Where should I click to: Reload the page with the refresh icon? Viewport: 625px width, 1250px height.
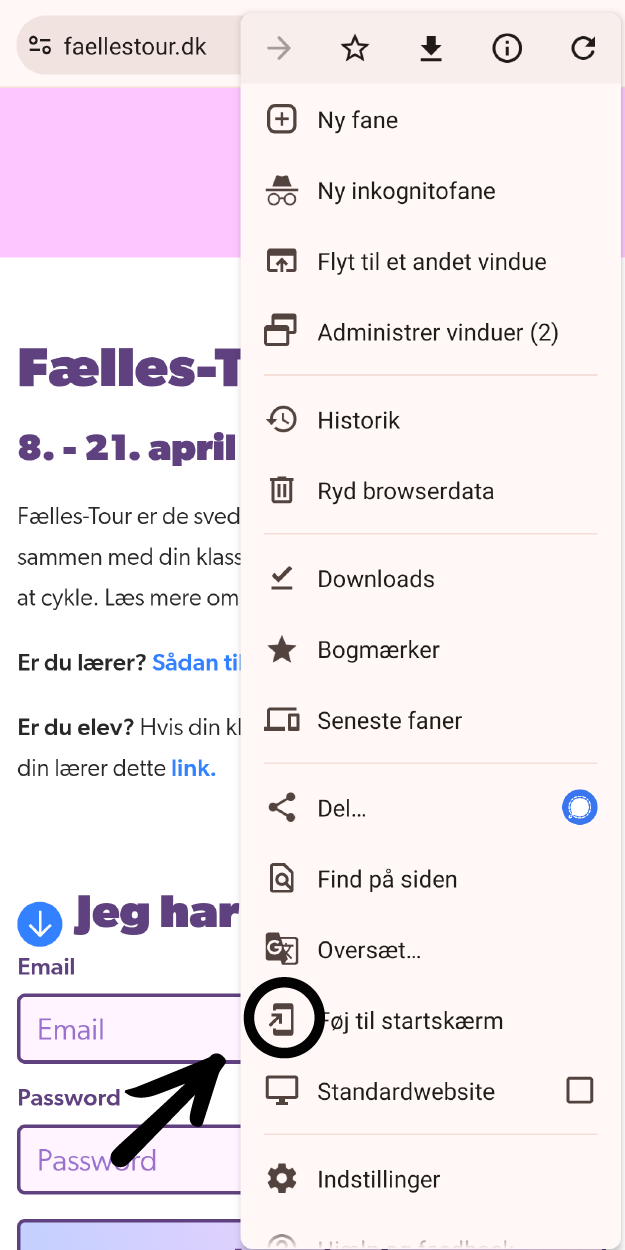583,48
